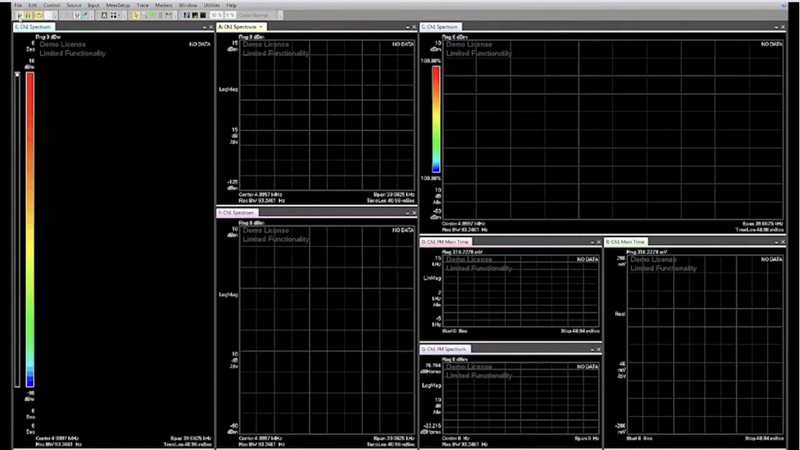Open the G: Ch1 FM Spectrum options arrow

592,349
